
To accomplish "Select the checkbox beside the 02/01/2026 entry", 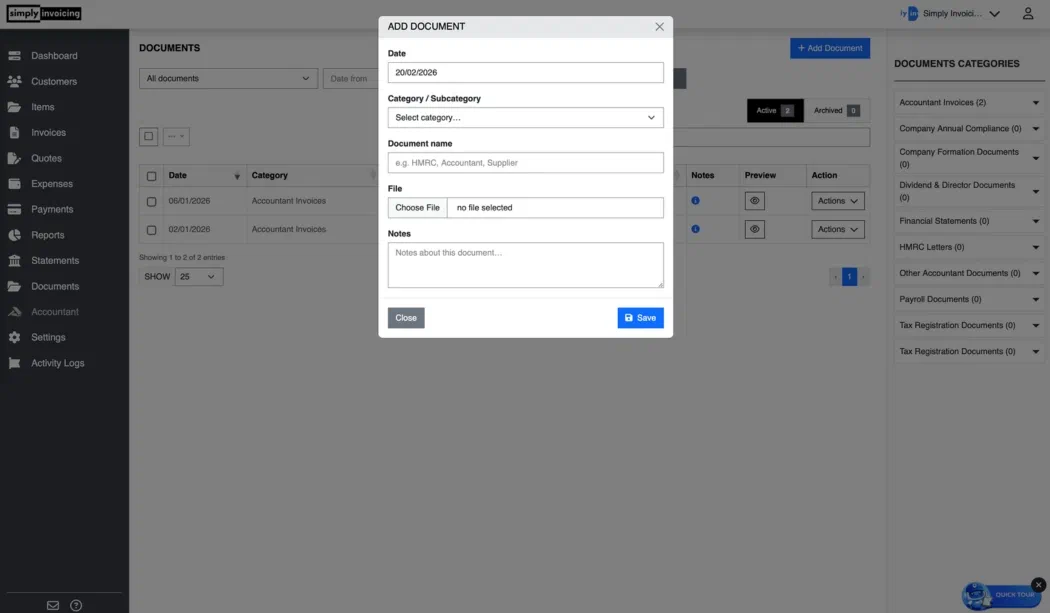I will click(x=151, y=229).
